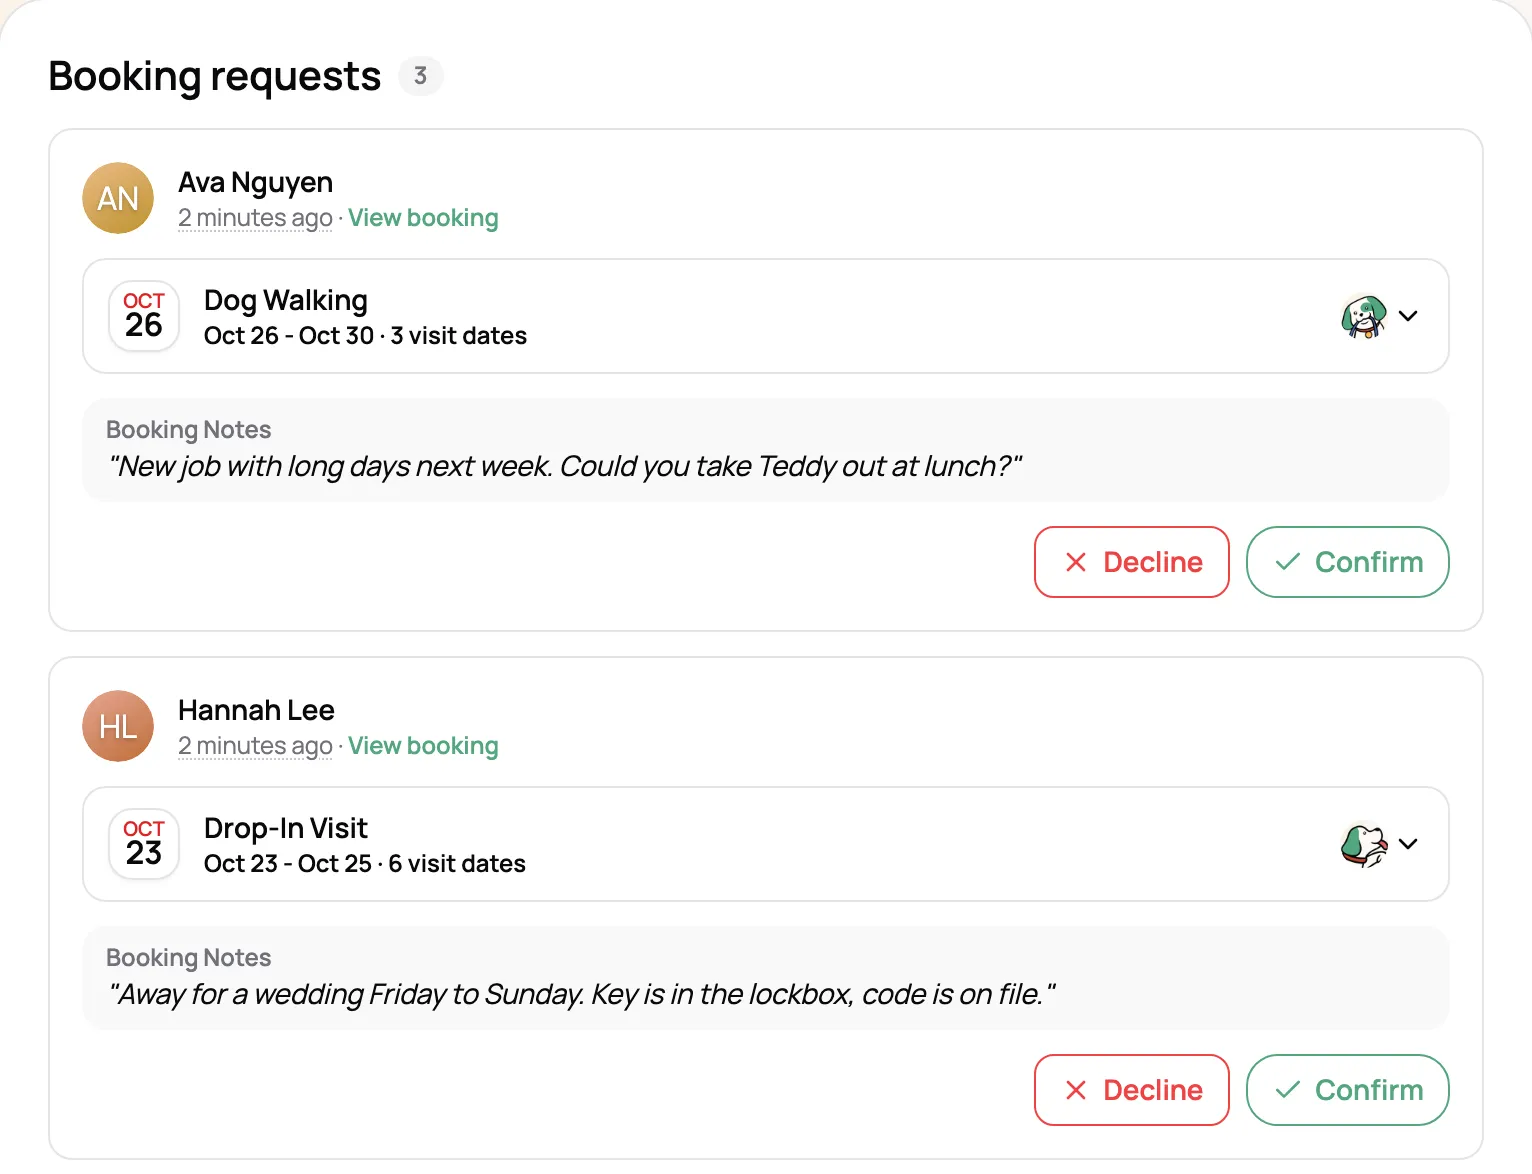Viewport: 1532px width, 1174px height.
Task: Expand the Dog Walking booking details chevron
Action: point(1408,316)
